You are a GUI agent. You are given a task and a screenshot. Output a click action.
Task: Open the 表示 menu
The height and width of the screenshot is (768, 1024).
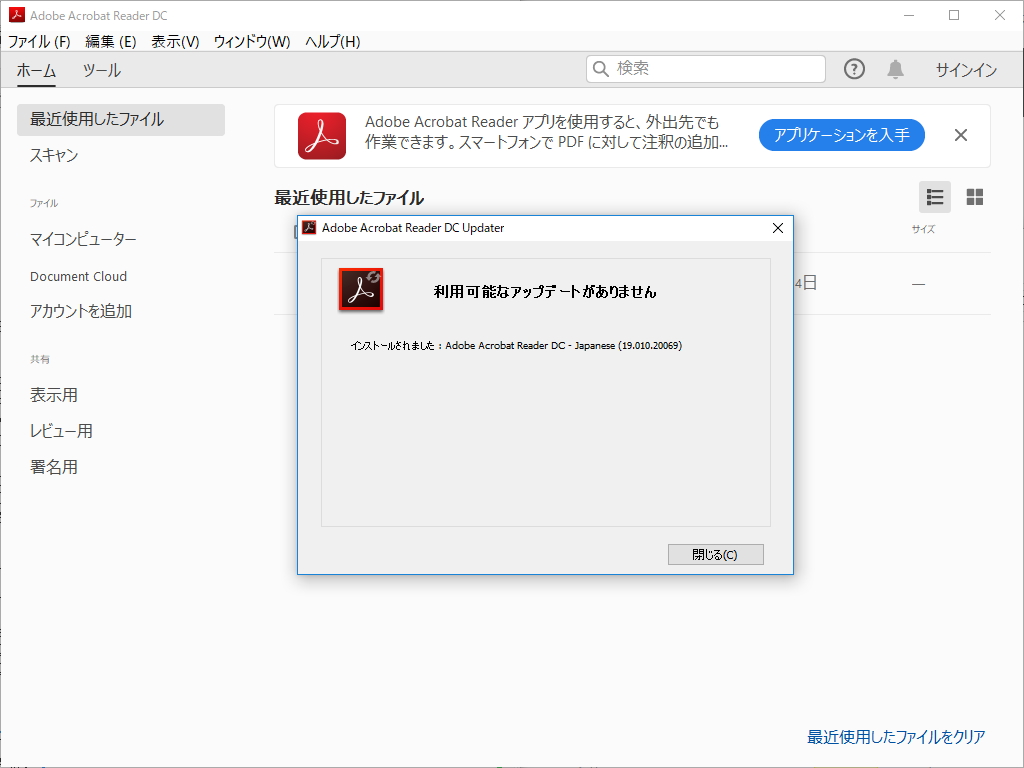[174, 41]
